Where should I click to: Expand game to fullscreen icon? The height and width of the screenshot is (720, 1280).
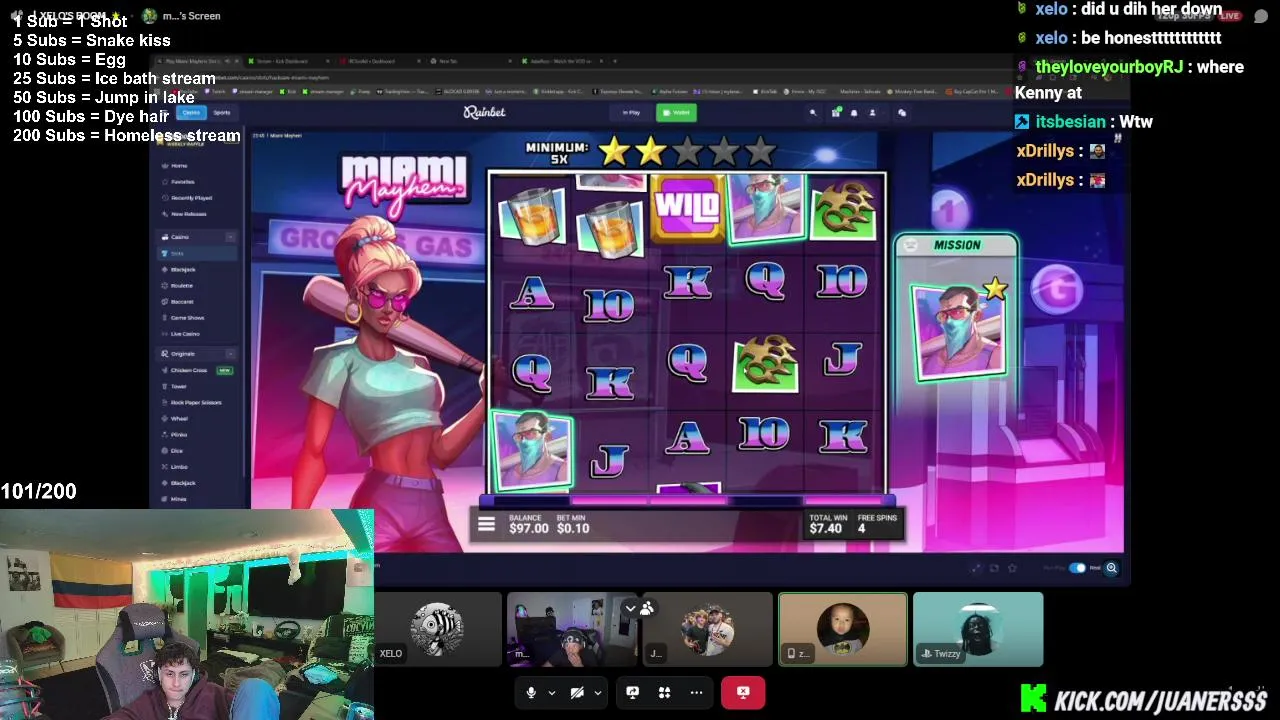[x=977, y=568]
